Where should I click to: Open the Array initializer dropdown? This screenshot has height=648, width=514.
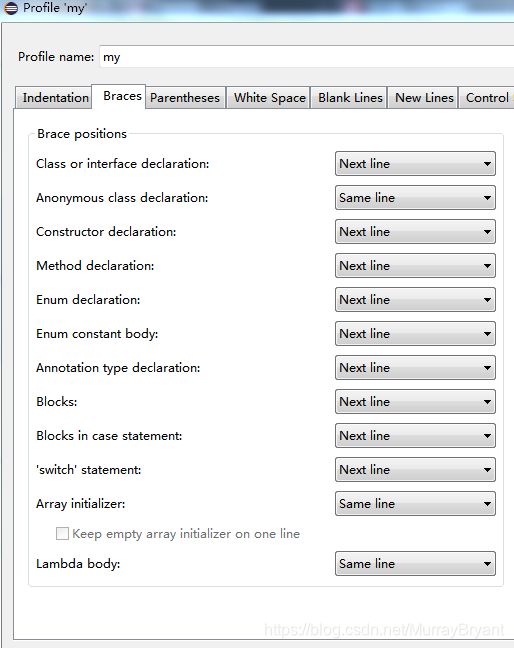(x=415, y=503)
